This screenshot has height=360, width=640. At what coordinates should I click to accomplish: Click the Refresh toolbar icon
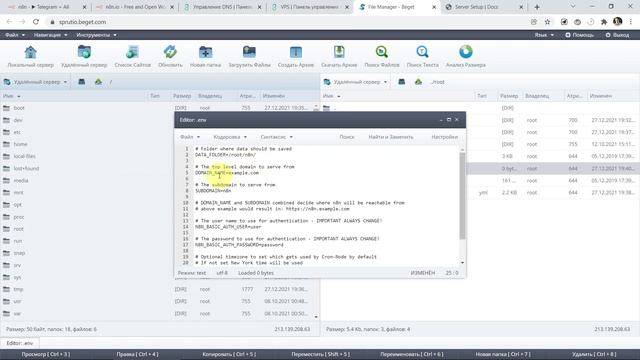[x=170, y=57]
